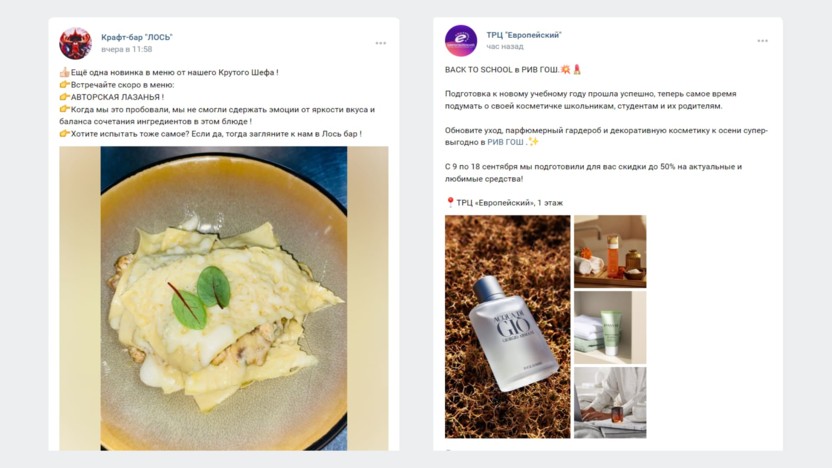The image size is (832, 468).
Task: Click the red location pin emoji
Action: coord(450,202)
